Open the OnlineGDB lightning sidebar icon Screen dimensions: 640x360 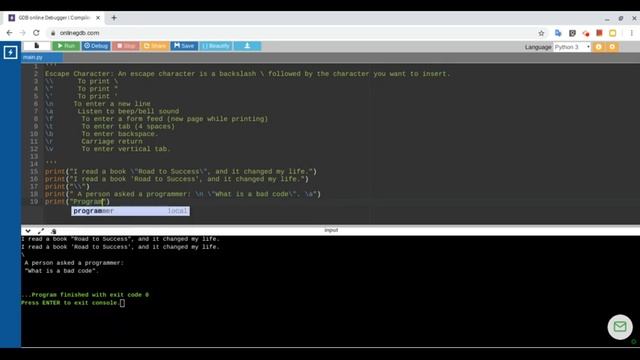10,52
